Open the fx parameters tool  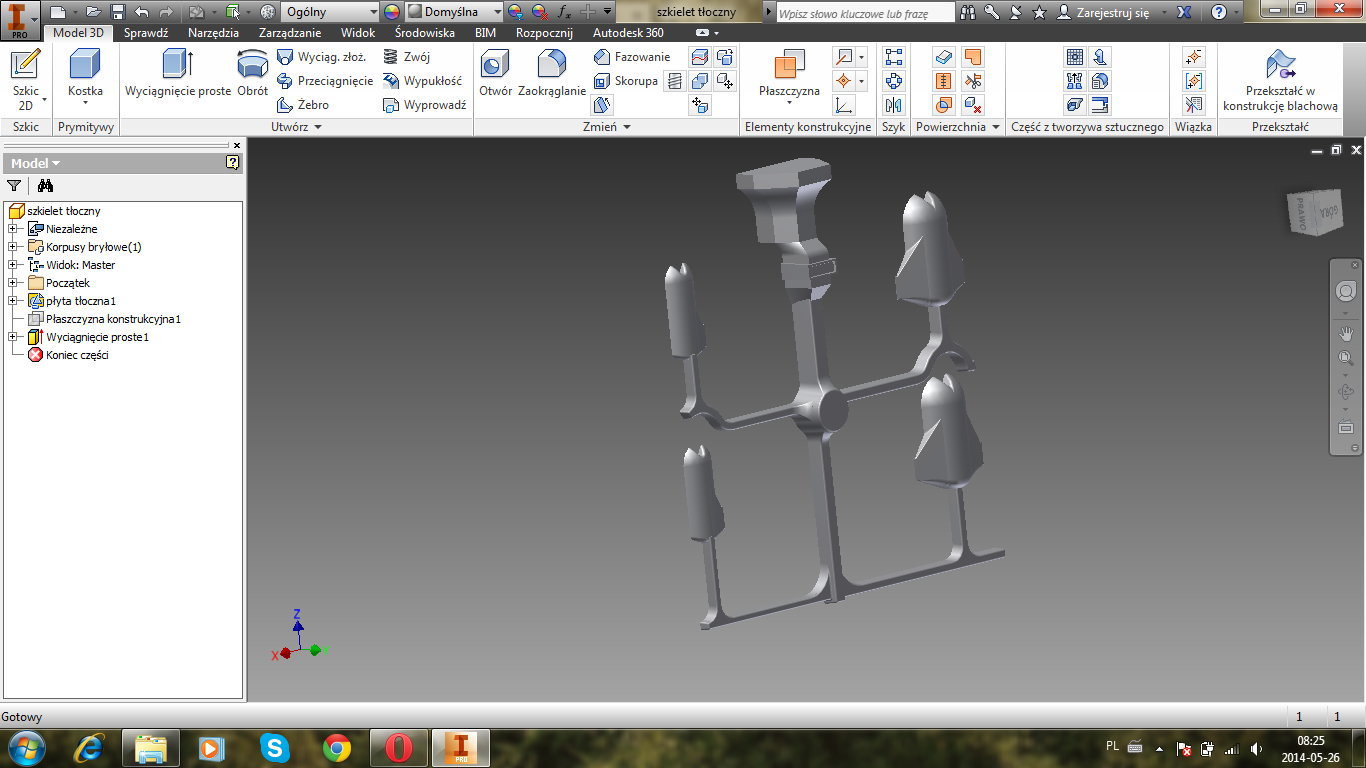564,12
